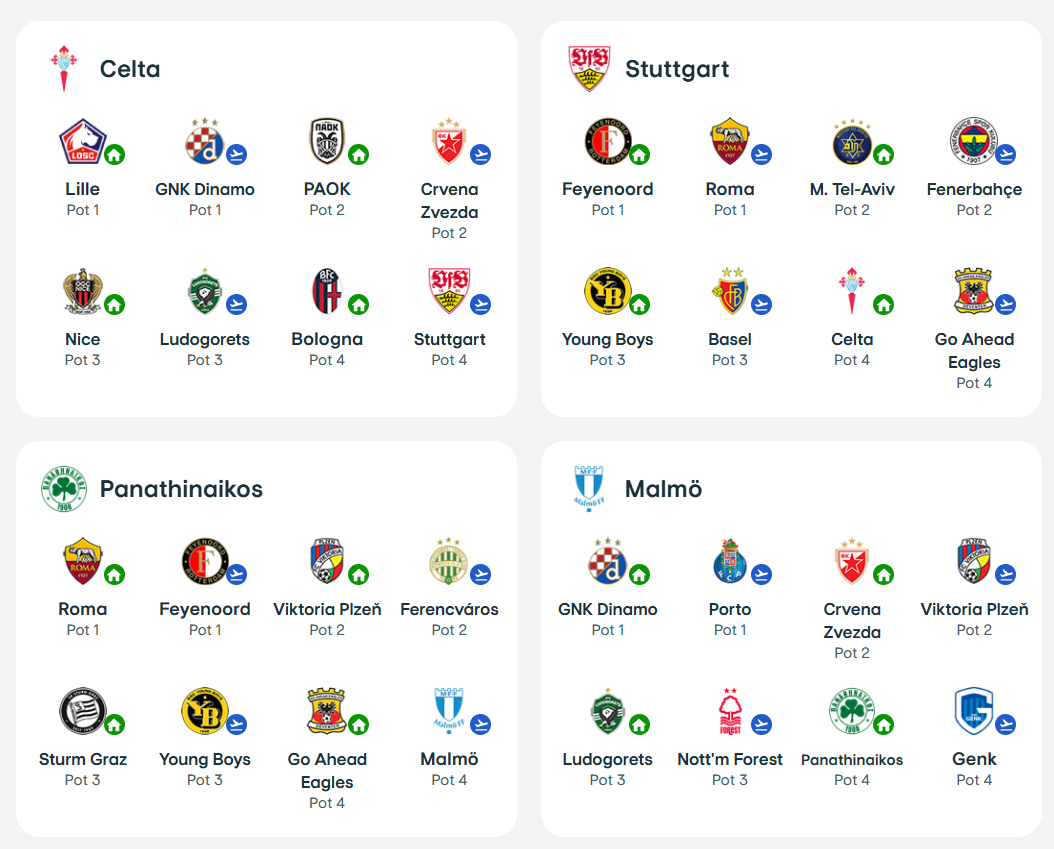
Task: Select the Genk crest in Malmö card
Action: coord(973,711)
